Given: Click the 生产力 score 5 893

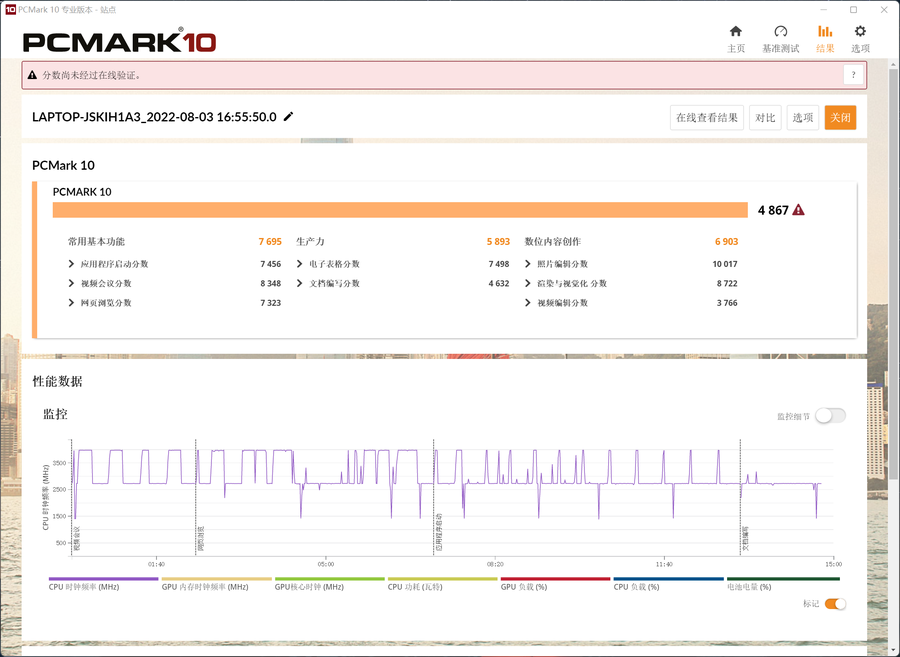Looking at the screenshot, I should 498,242.
